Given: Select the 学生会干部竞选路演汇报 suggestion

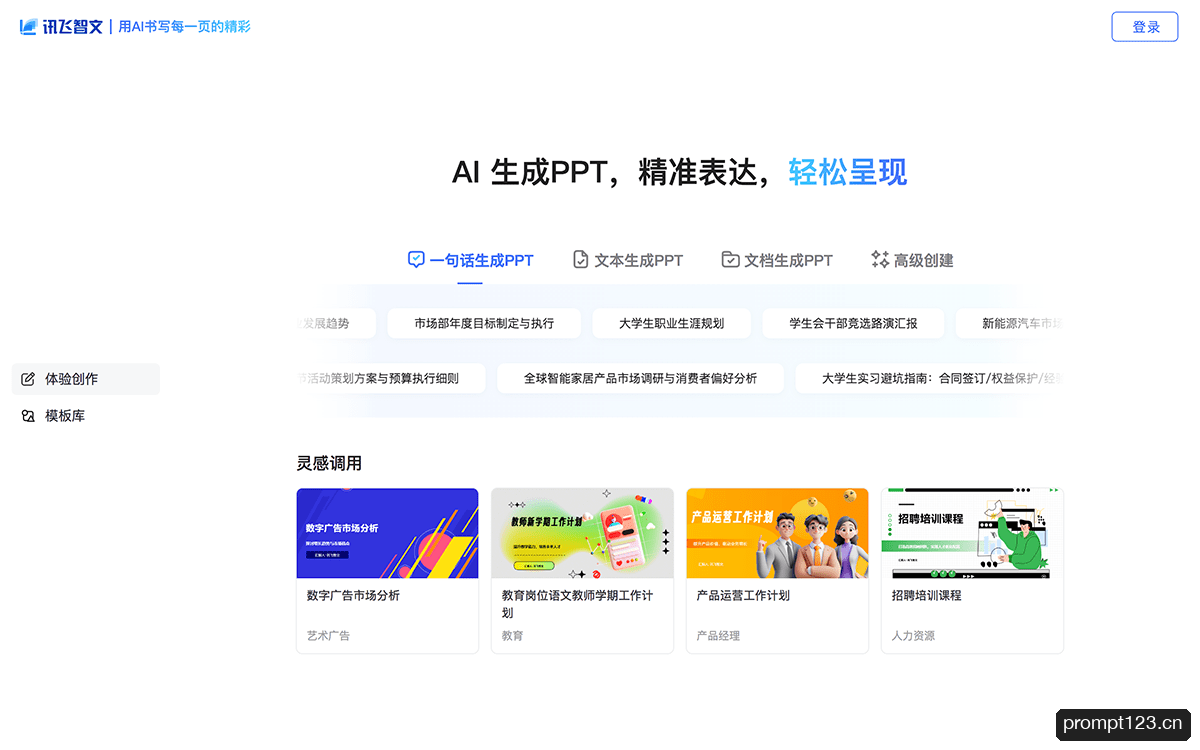Looking at the screenshot, I should (x=853, y=323).
